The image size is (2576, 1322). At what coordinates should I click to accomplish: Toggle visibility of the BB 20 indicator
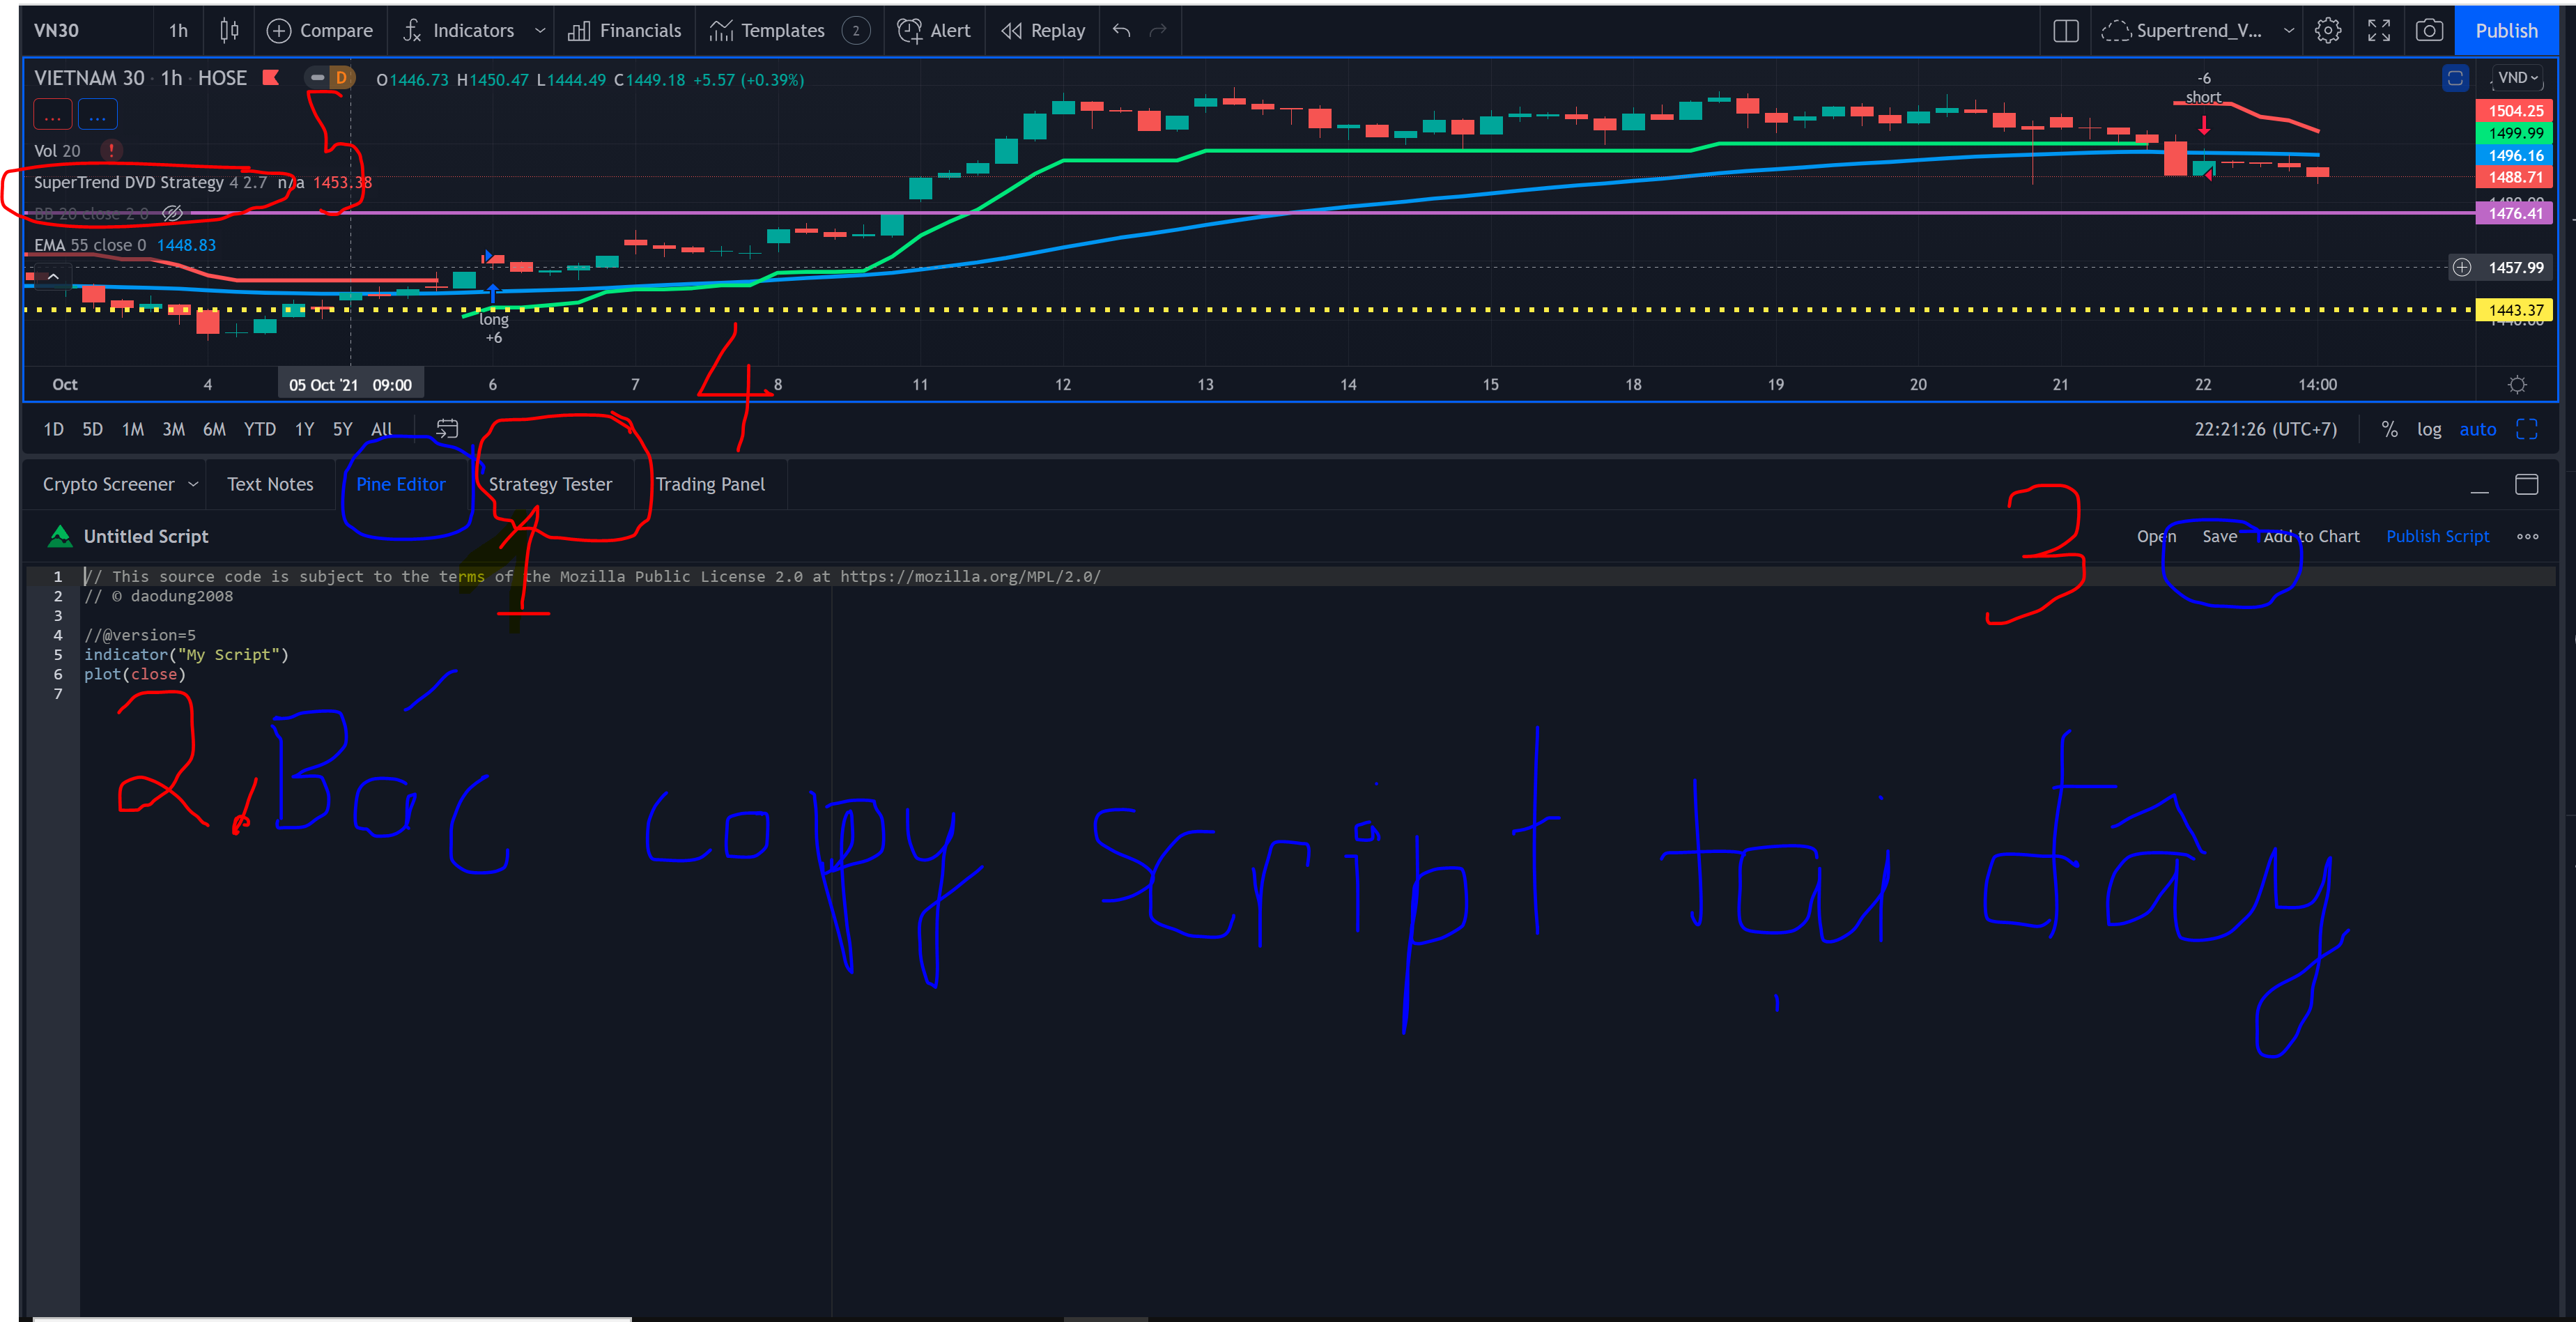coord(172,213)
